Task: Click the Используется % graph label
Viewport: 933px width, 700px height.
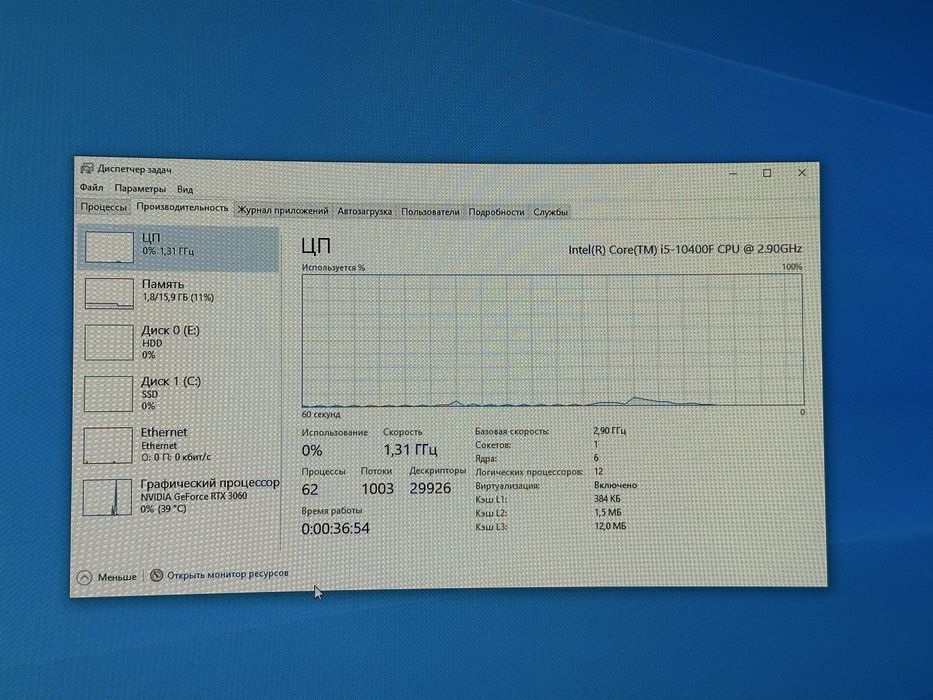Action: [x=333, y=267]
